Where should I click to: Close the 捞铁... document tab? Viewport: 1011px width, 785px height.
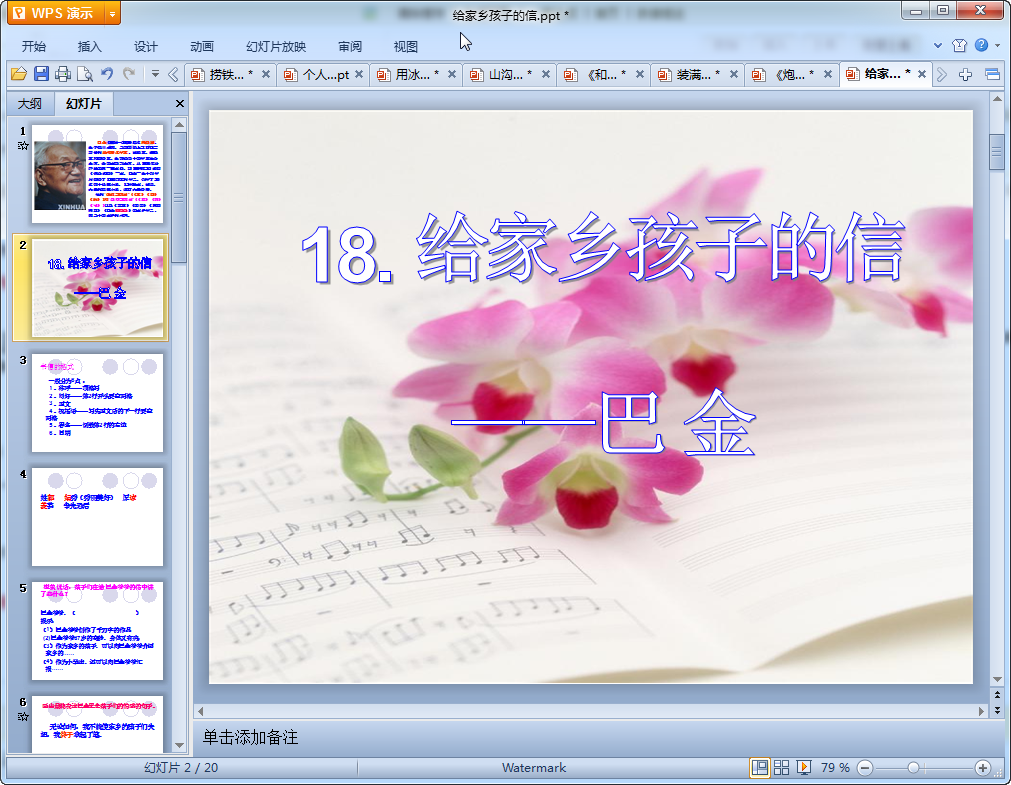tap(266, 75)
